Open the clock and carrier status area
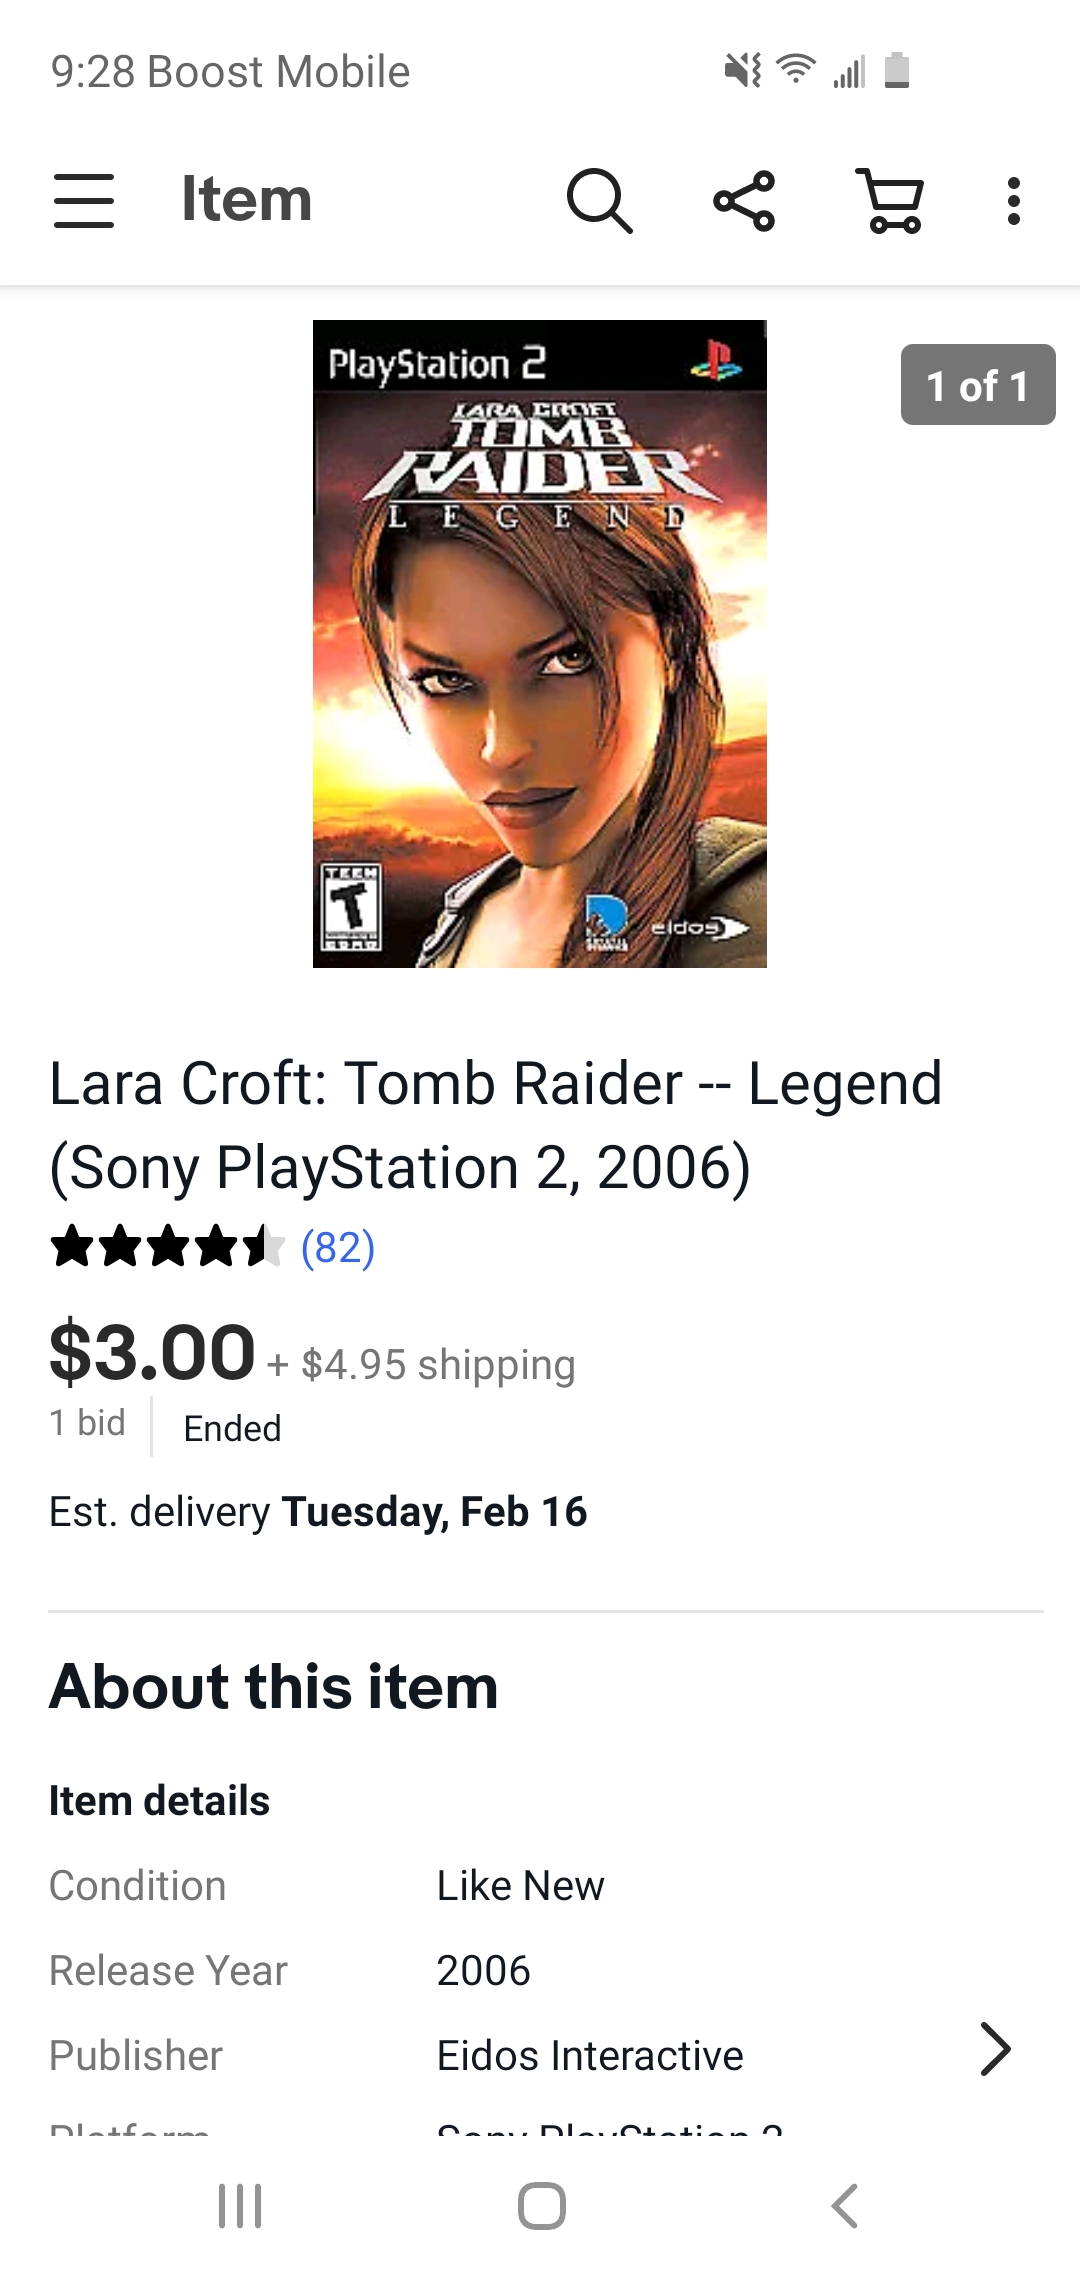Viewport: 1080px width, 2280px height. [x=230, y=70]
